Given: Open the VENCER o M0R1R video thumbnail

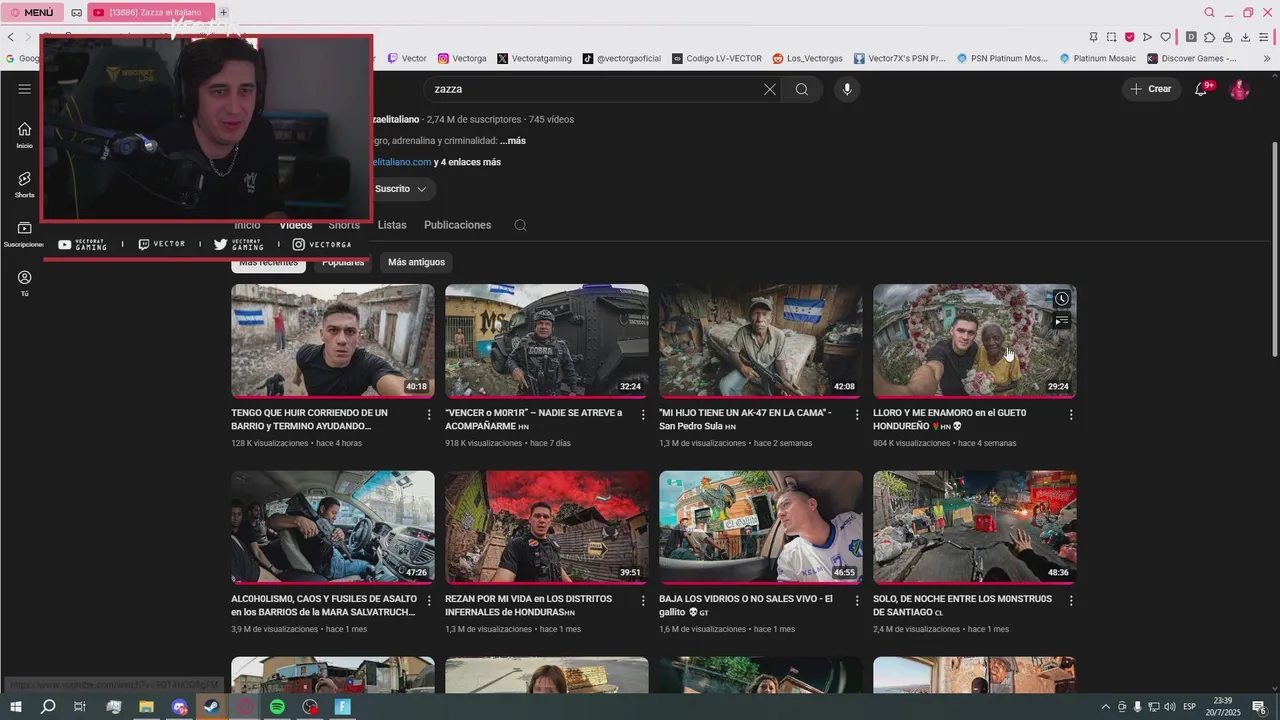Looking at the screenshot, I should [547, 341].
